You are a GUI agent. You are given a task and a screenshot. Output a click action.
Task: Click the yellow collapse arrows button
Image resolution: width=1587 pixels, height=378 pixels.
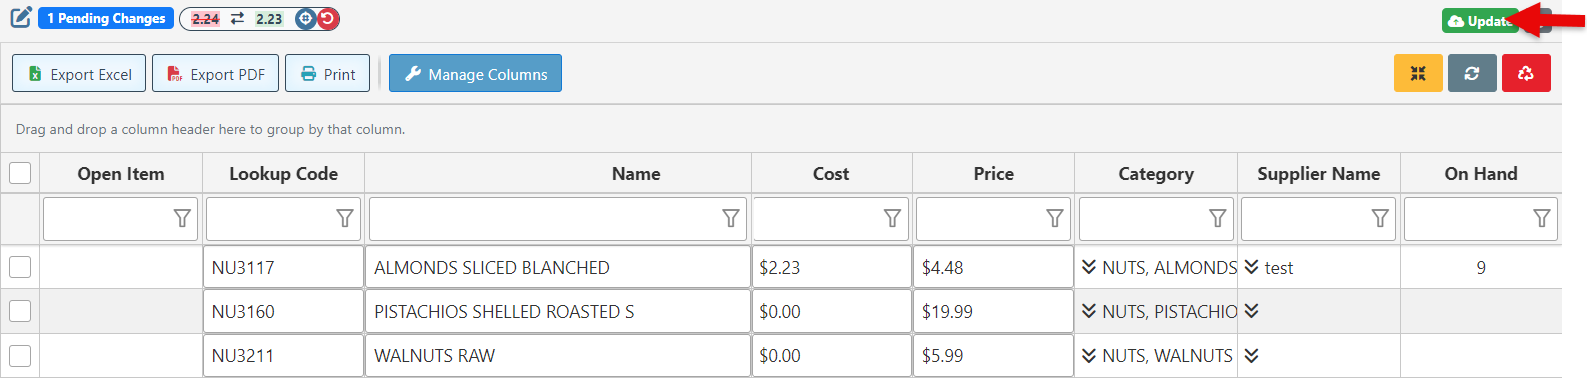point(1418,73)
